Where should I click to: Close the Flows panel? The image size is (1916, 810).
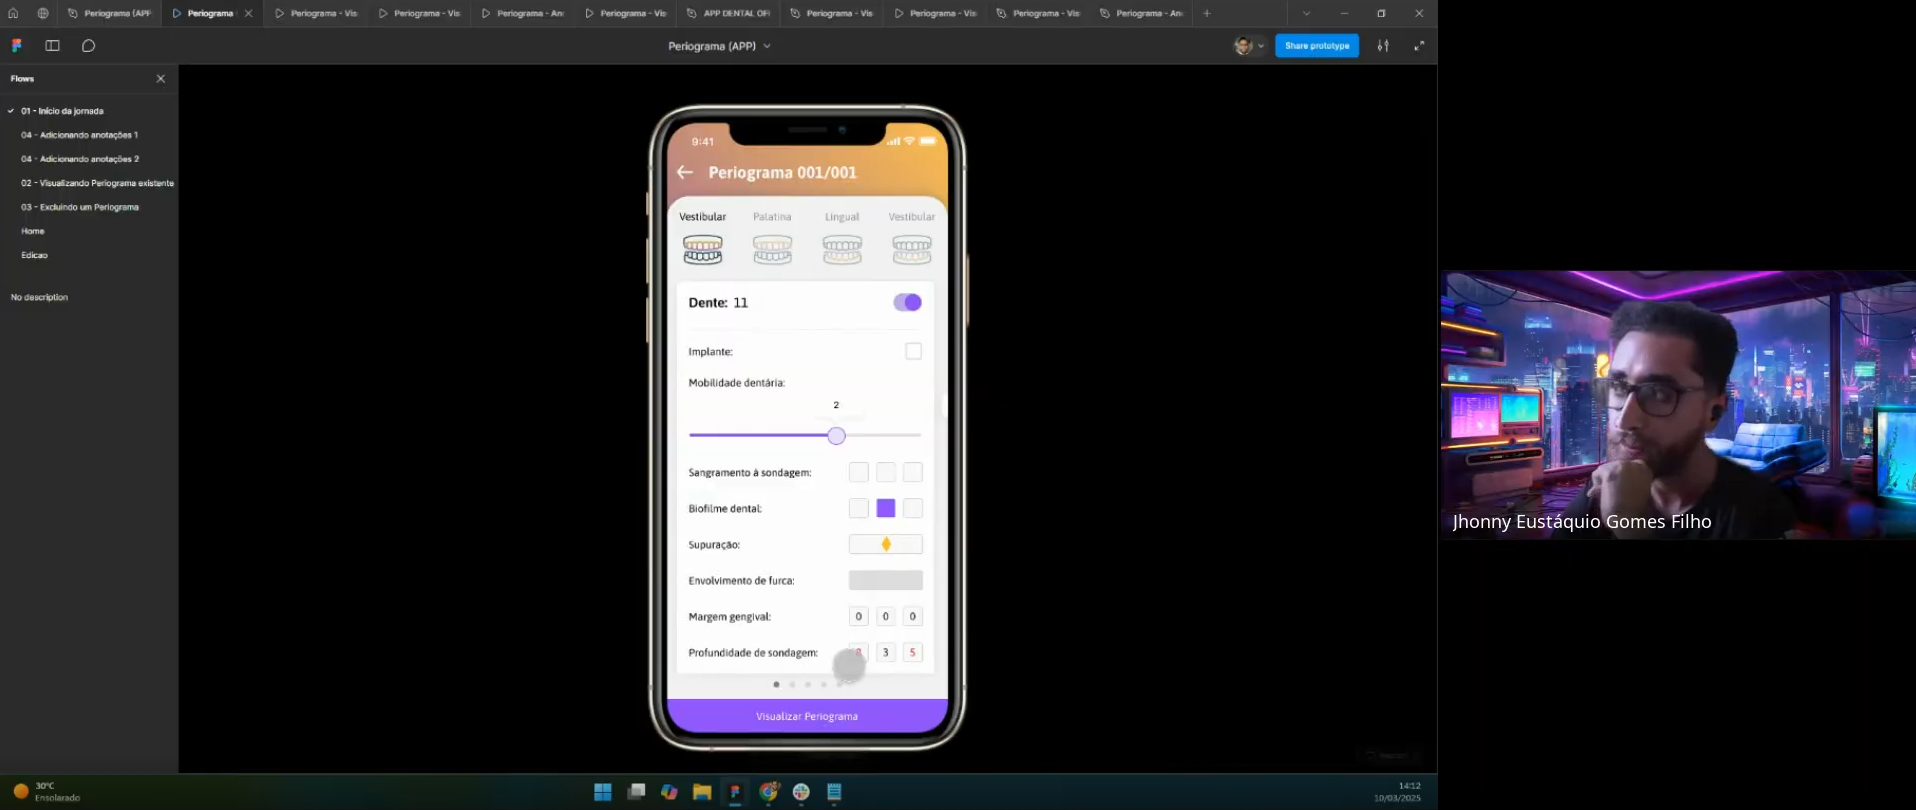pos(161,79)
